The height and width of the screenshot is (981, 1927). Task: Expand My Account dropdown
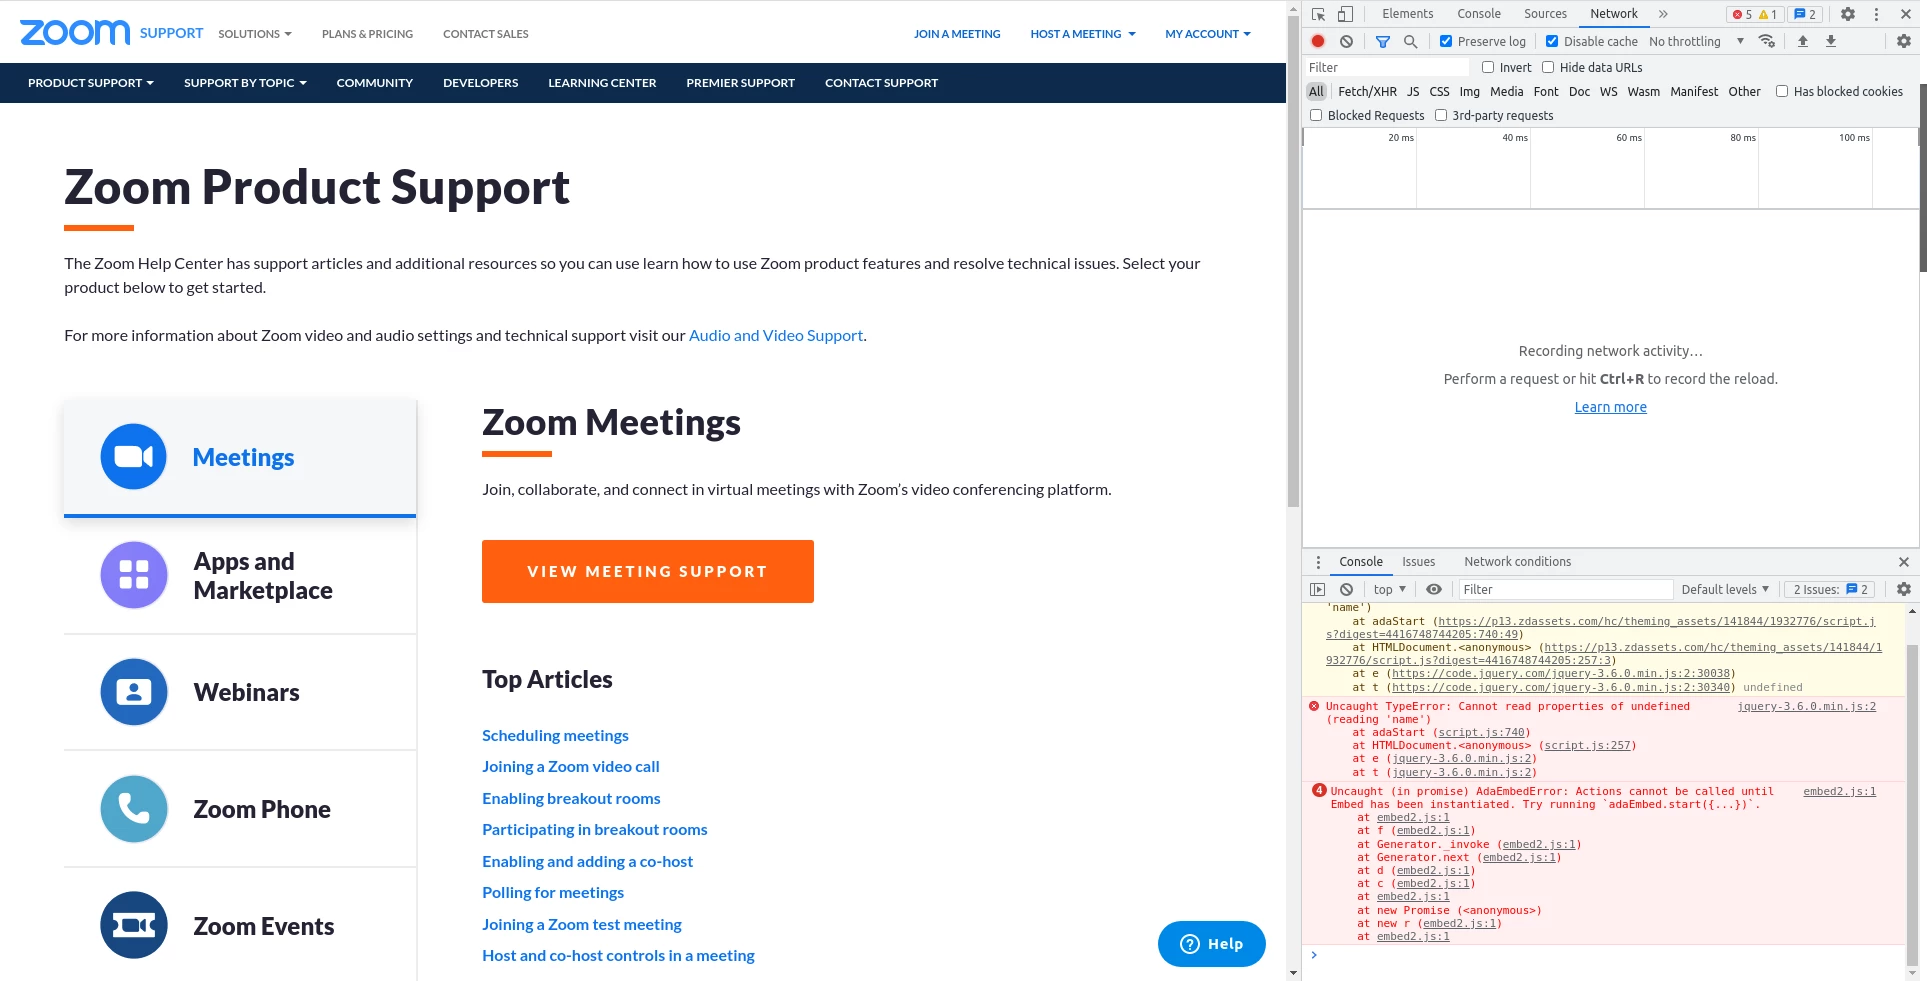point(1208,34)
